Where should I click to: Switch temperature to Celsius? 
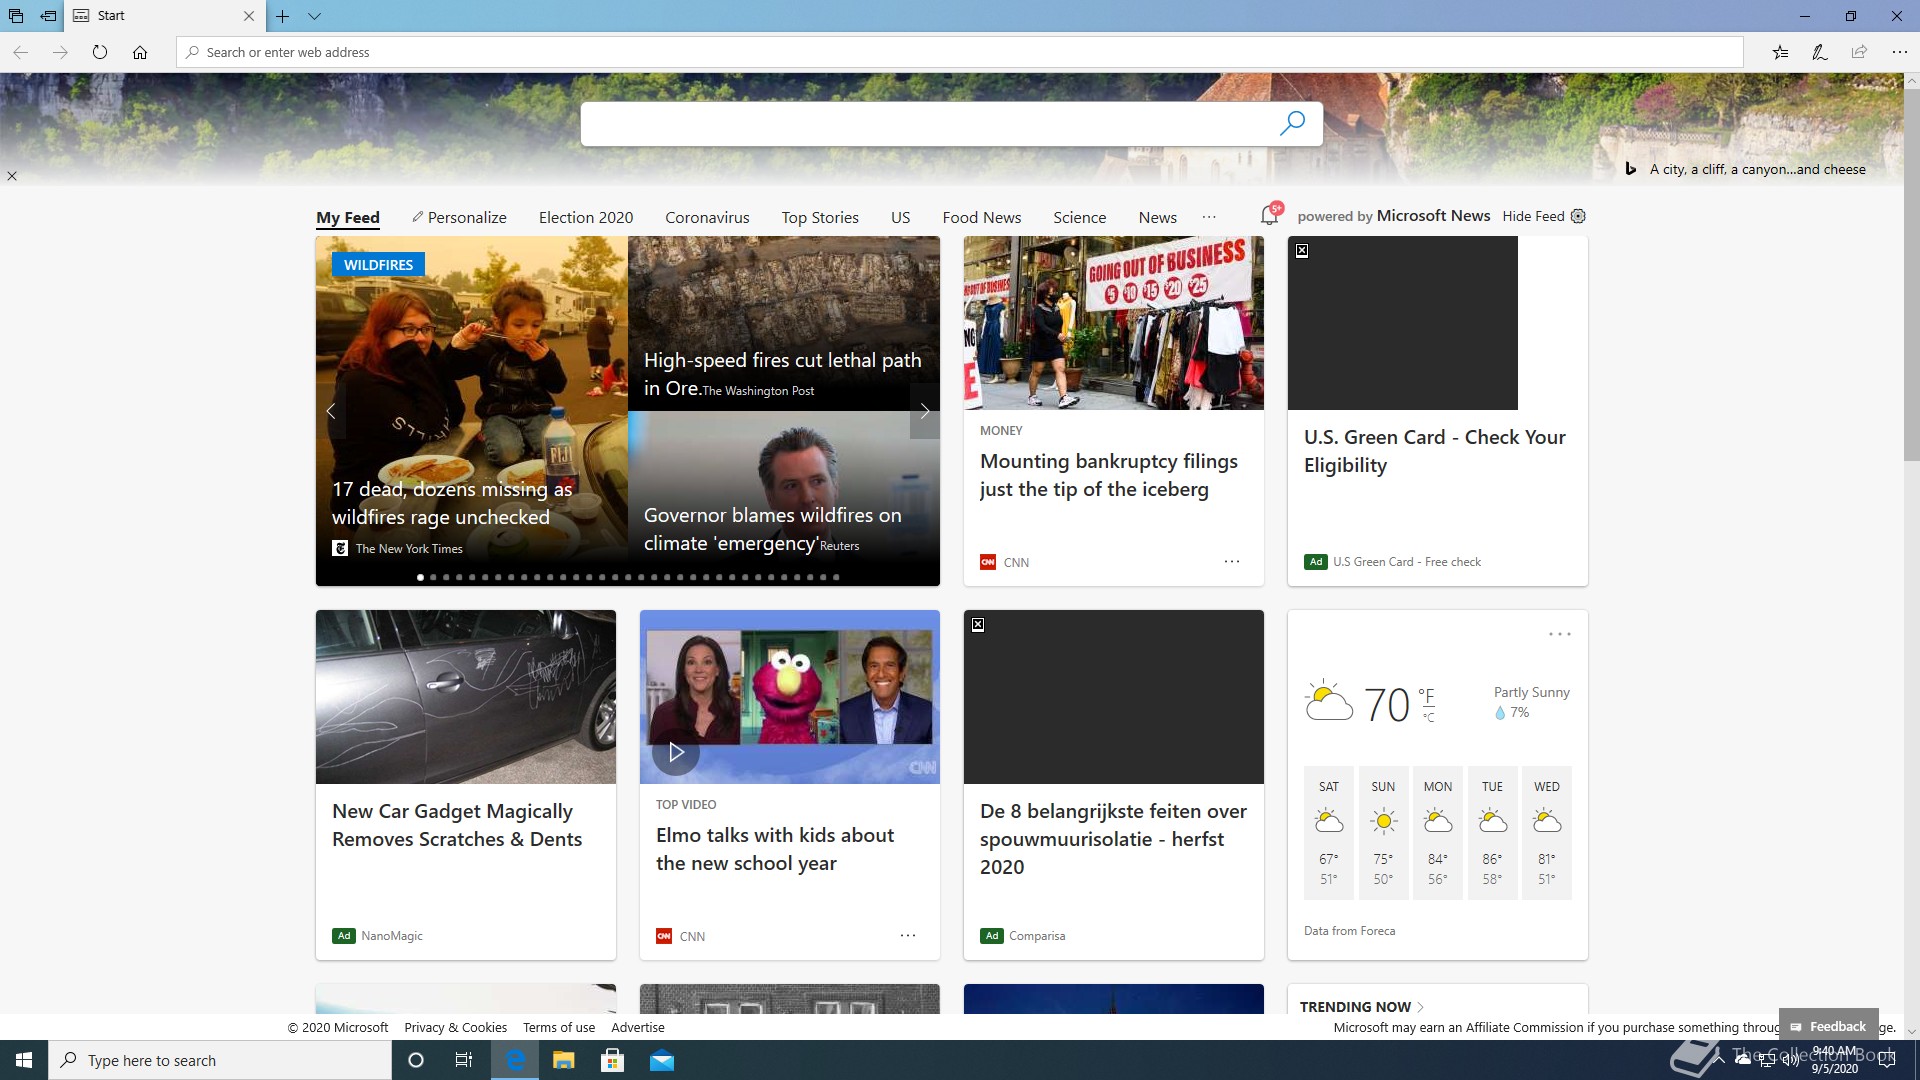pyautogui.click(x=1429, y=717)
